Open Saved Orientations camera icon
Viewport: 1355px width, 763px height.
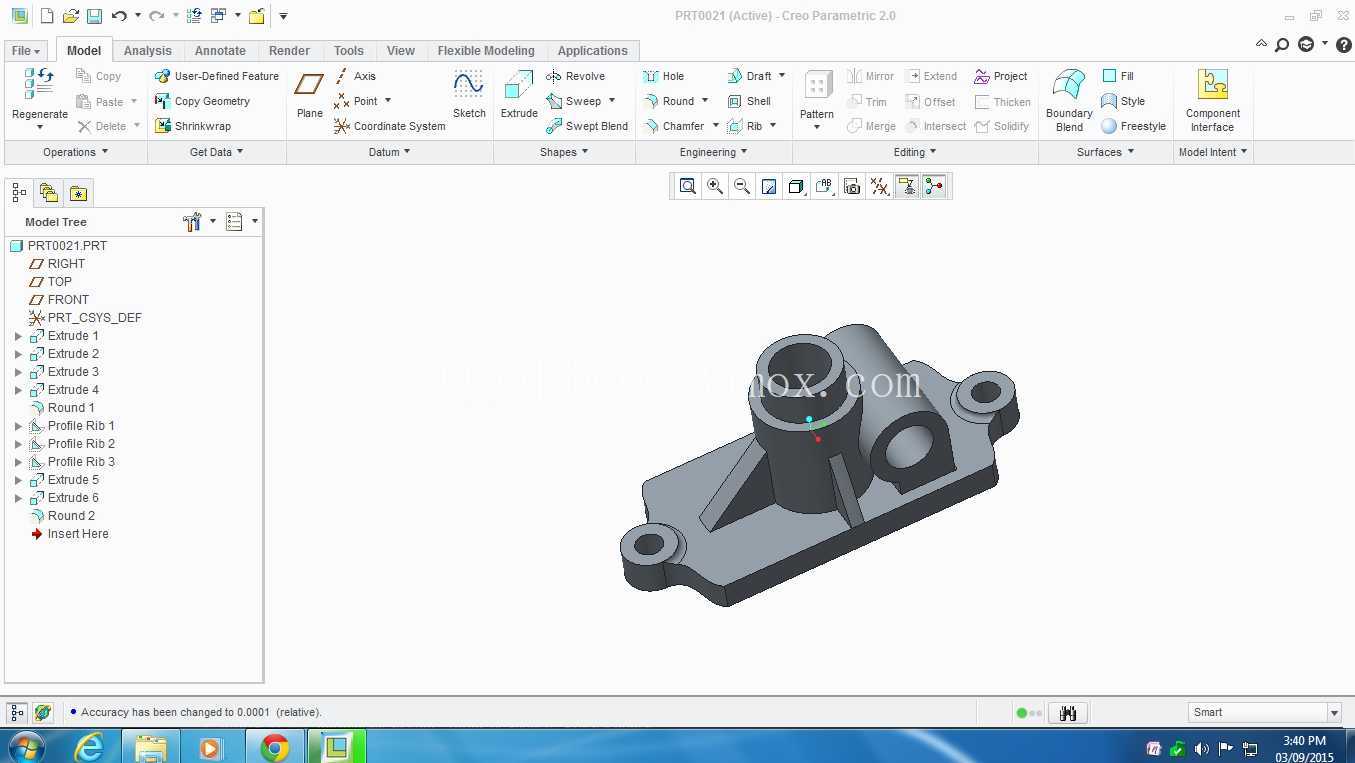pos(852,186)
